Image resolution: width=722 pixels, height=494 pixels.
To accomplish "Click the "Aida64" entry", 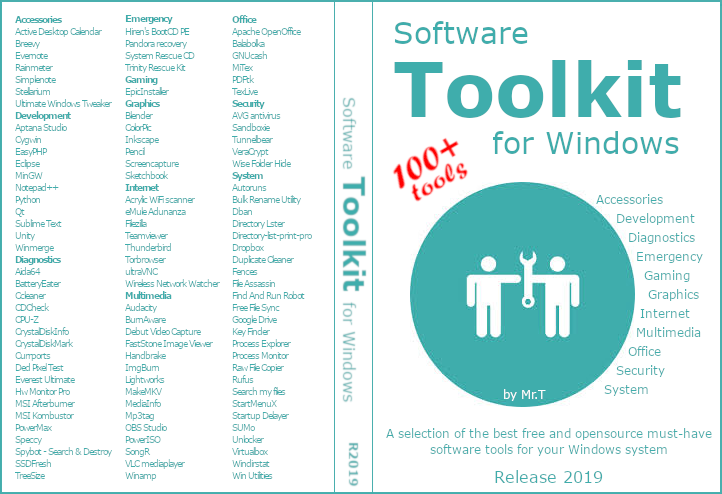I will pos(28,272).
